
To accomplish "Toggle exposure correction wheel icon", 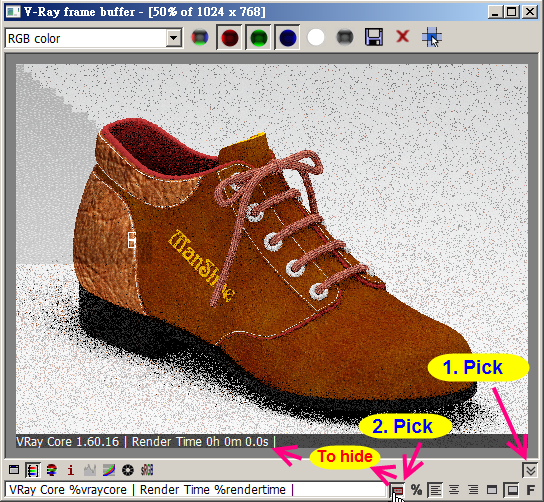I will pos(128,470).
